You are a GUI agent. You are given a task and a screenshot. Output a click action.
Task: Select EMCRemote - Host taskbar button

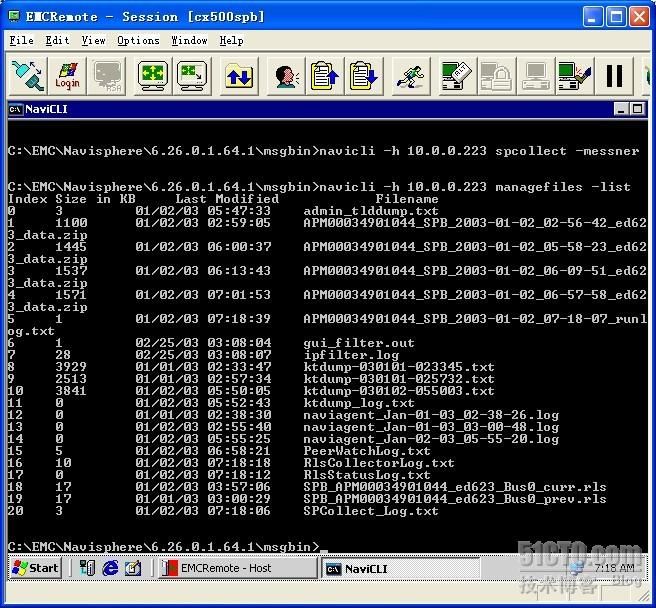coord(237,568)
